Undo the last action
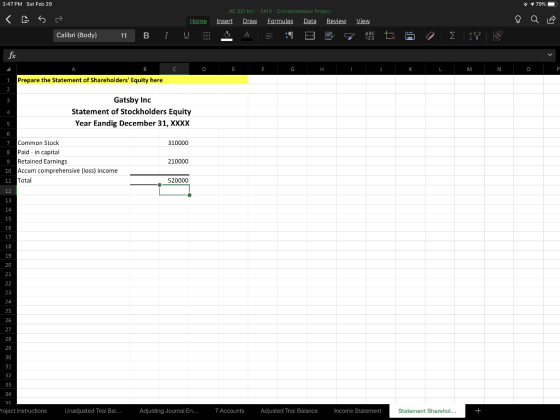Image resolution: width=560 pixels, height=420 pixels. pos(42,19)
